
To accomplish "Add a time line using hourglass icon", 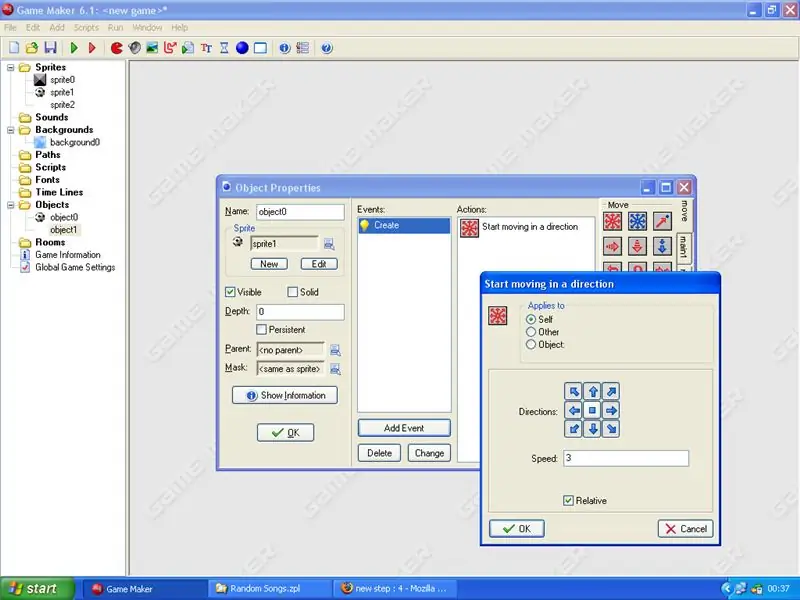I will coord(224,48).
